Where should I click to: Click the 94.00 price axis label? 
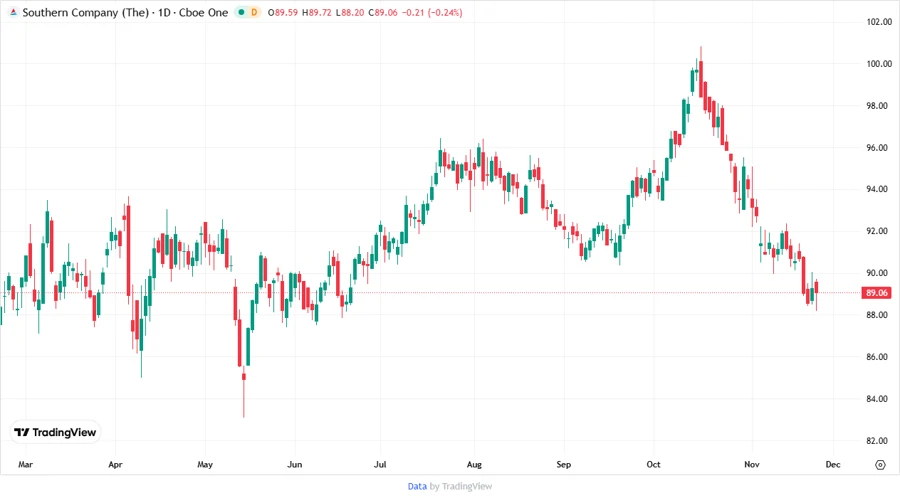point(877,189)
